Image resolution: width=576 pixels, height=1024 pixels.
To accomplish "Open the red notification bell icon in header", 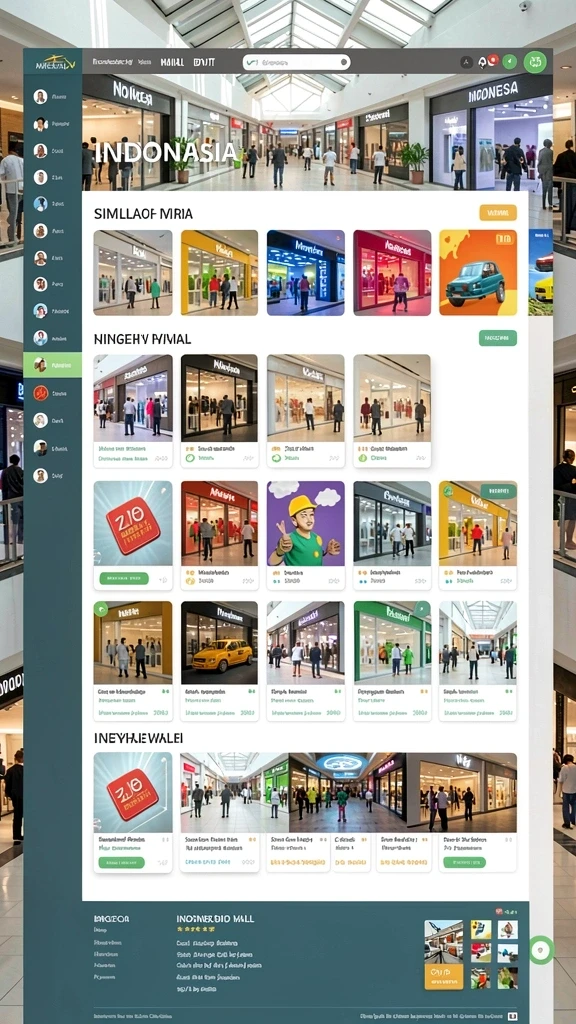I will pos(488,61).
